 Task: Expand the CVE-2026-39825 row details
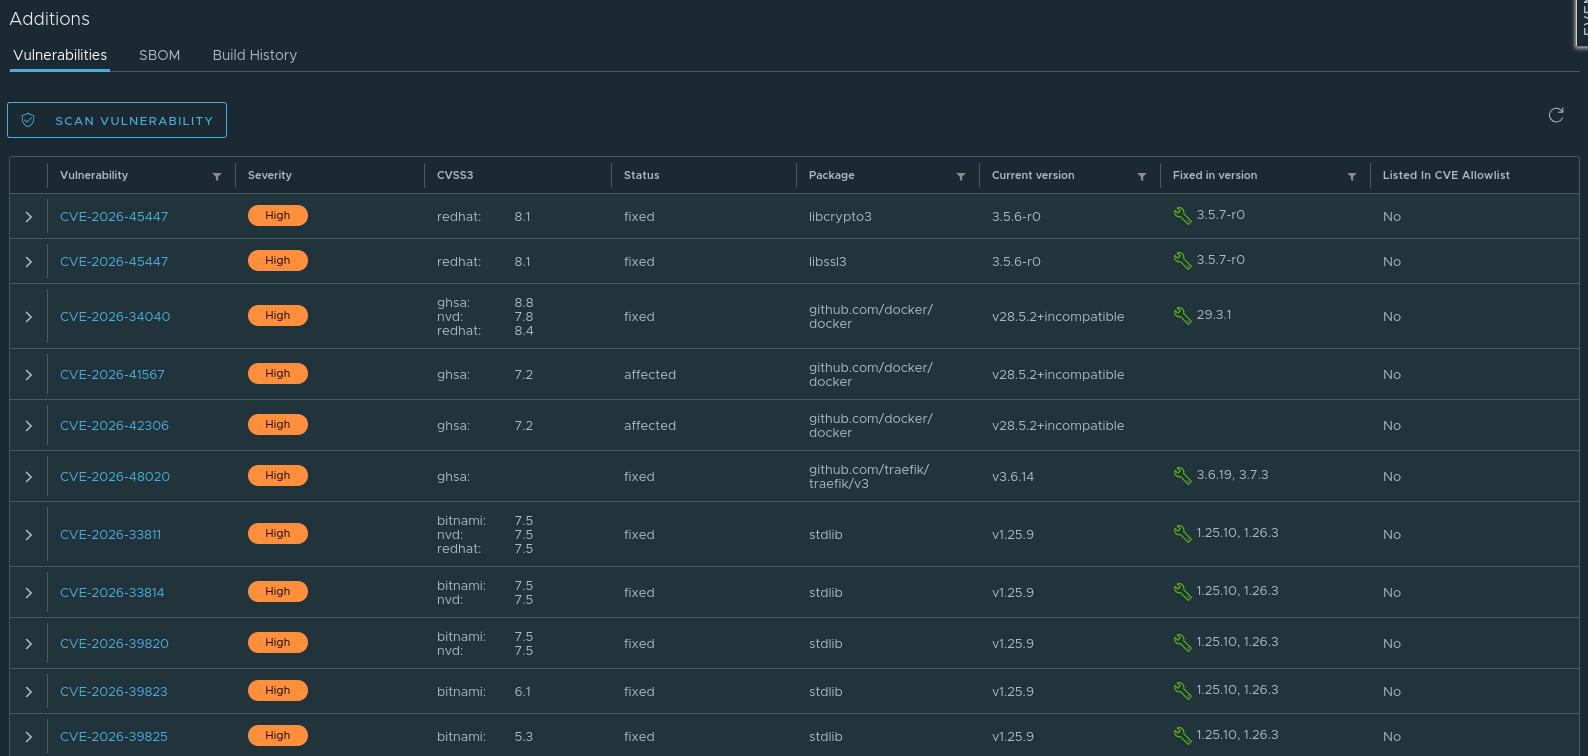pos(29,736)
